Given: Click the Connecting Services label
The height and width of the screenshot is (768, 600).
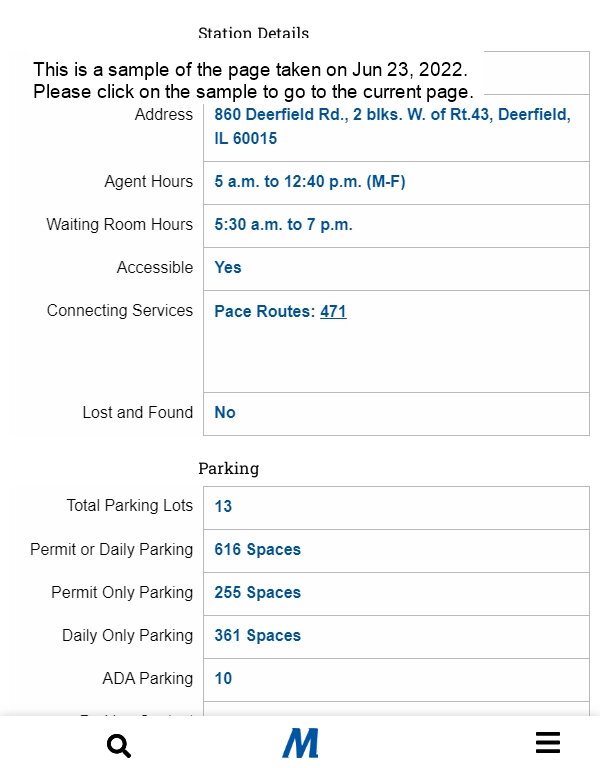Looking at the screenshot, I should pyautogui.click(x=120, y=311).
